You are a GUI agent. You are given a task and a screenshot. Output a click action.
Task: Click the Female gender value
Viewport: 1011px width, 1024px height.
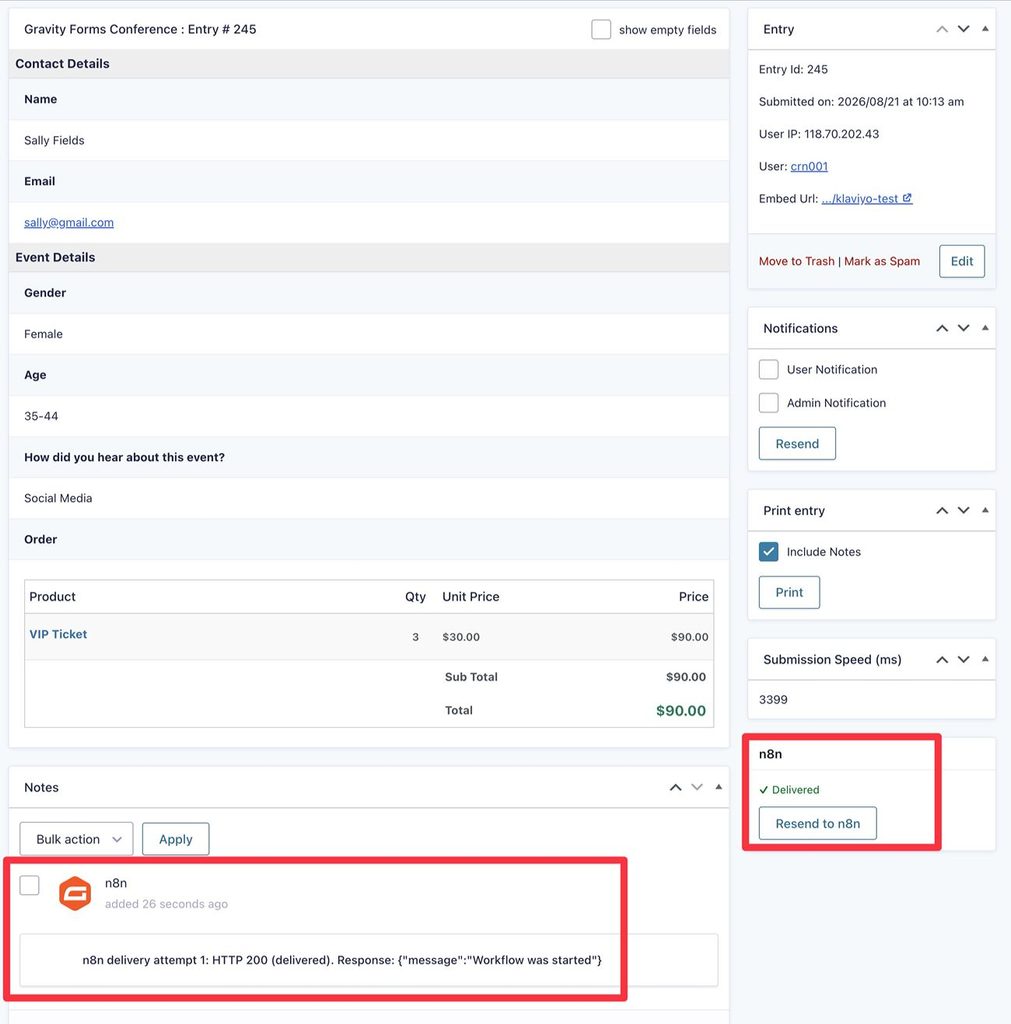click(x=43, y=334)
